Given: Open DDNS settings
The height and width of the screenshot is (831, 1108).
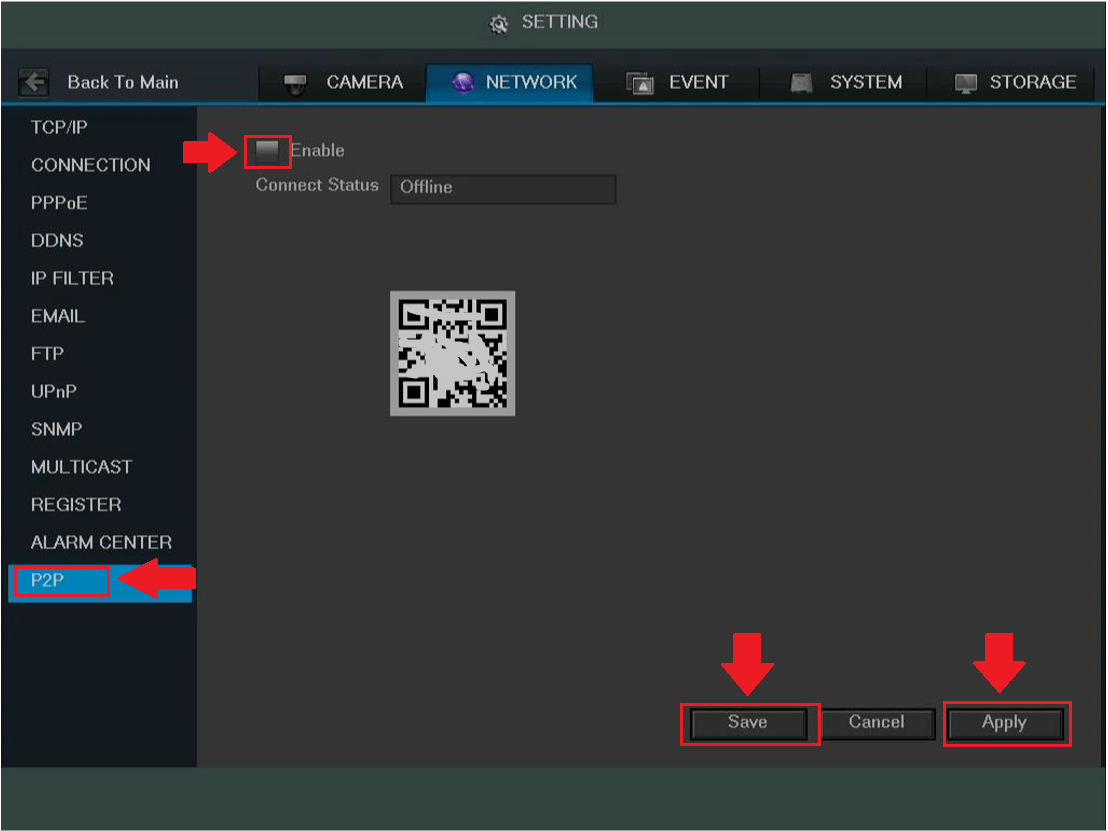Looking at the screenshot, I should (x=57, y=240).
